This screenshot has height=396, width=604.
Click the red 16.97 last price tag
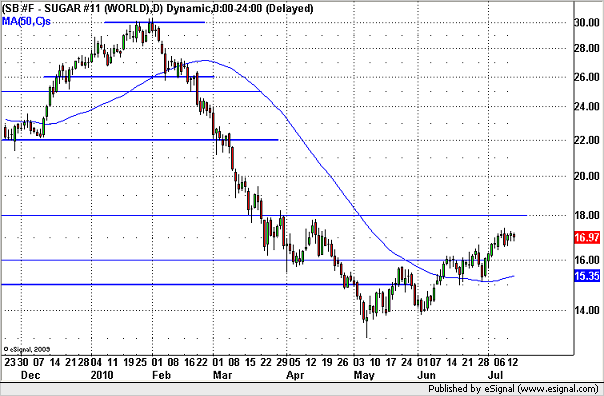pos(587,237)
